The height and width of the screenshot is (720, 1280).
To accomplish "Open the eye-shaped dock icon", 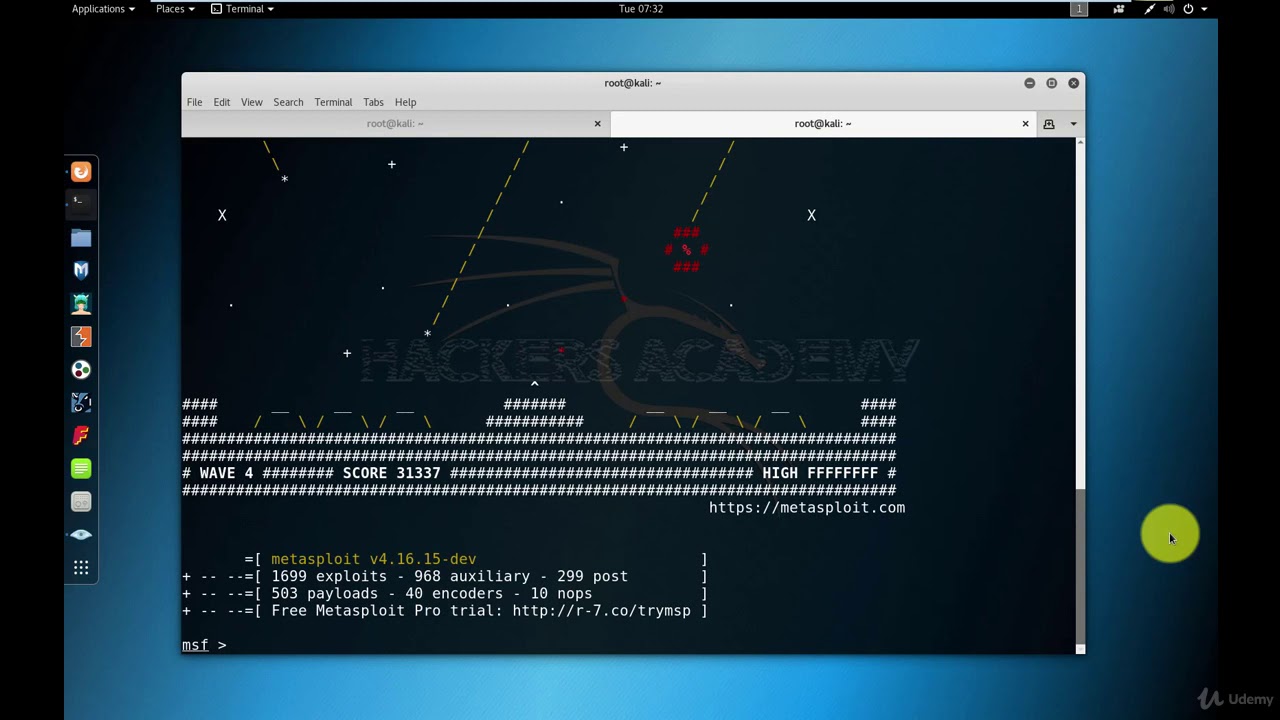I will 81,534.
